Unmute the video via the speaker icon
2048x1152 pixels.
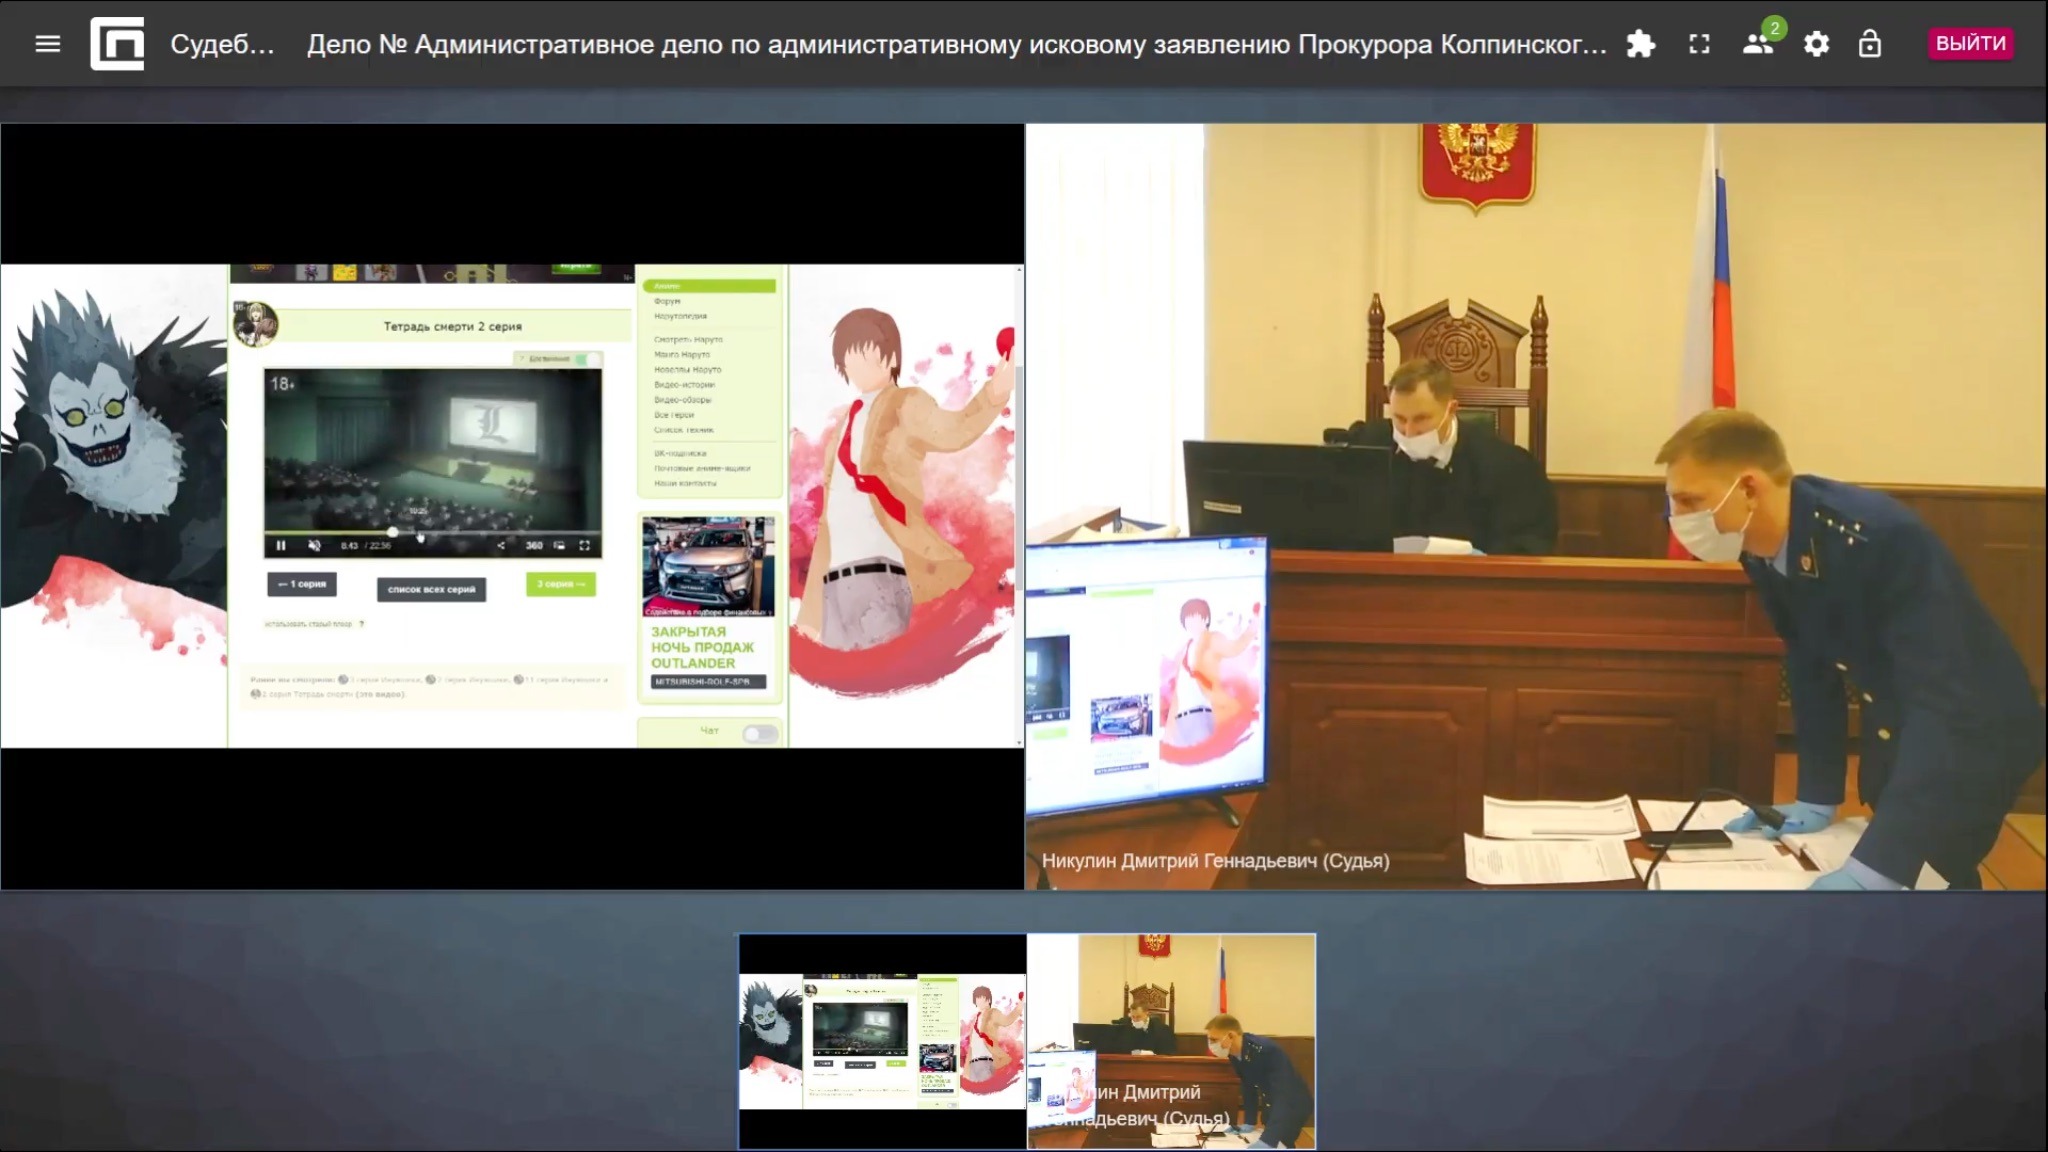[x=314, y=545]
